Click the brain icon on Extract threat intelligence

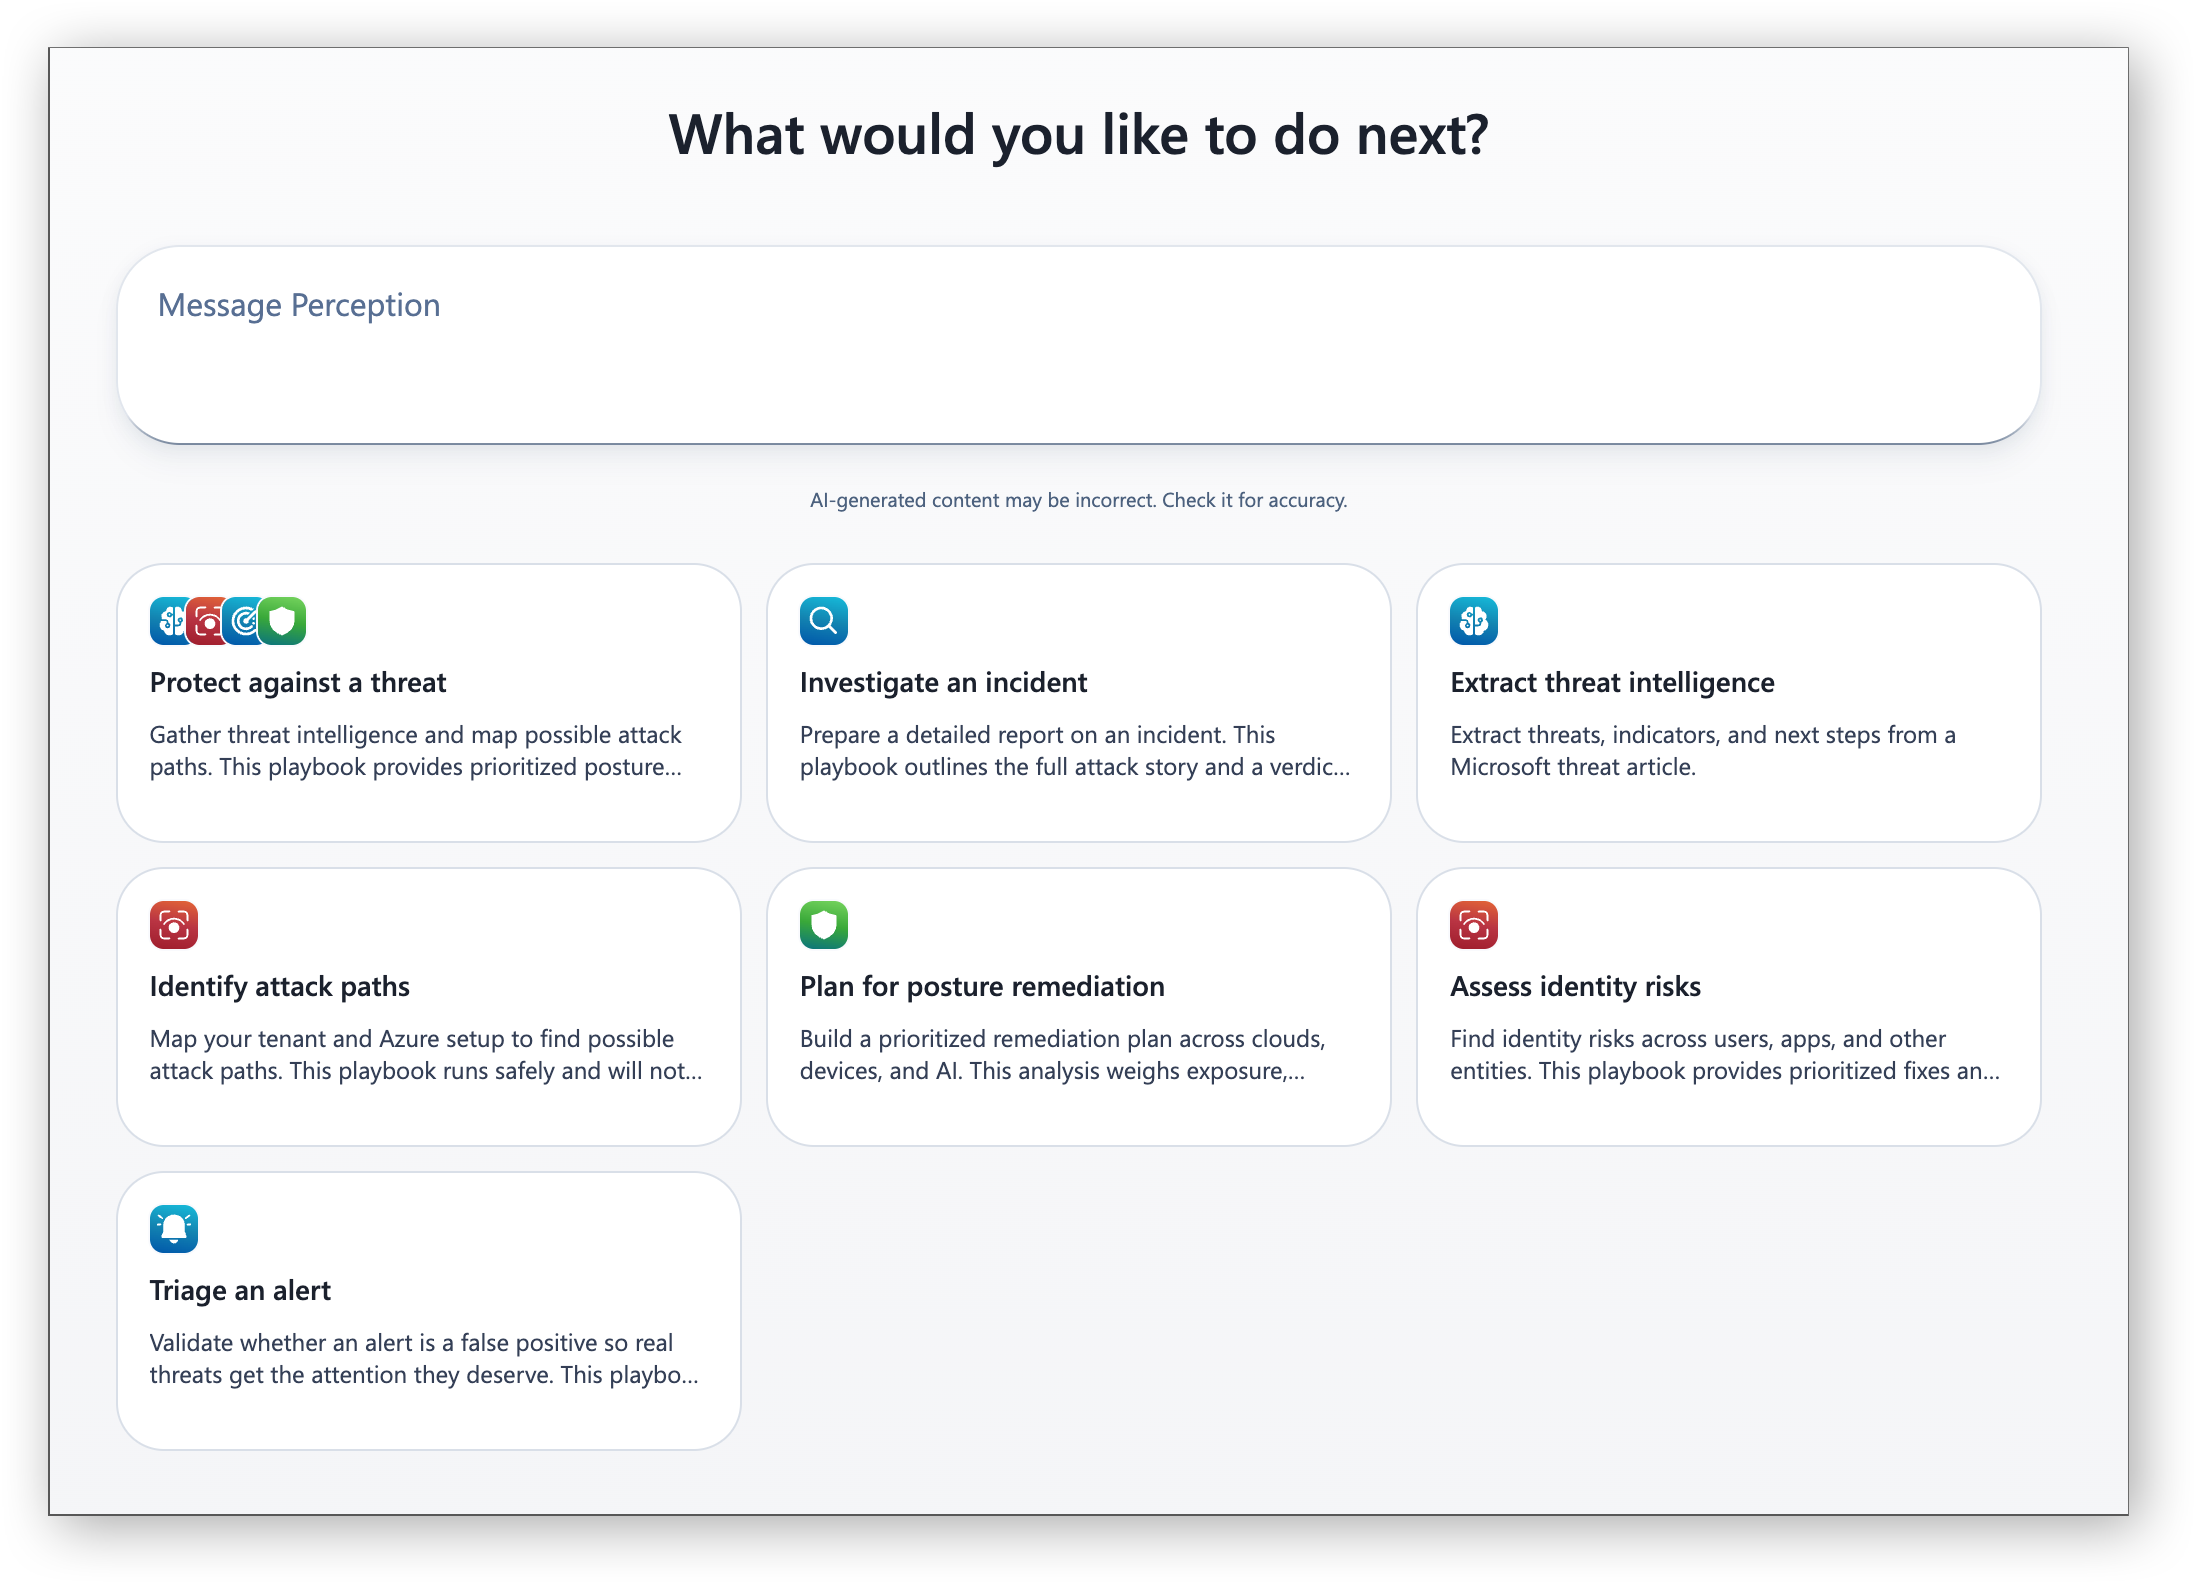(x=1474, y=621)
